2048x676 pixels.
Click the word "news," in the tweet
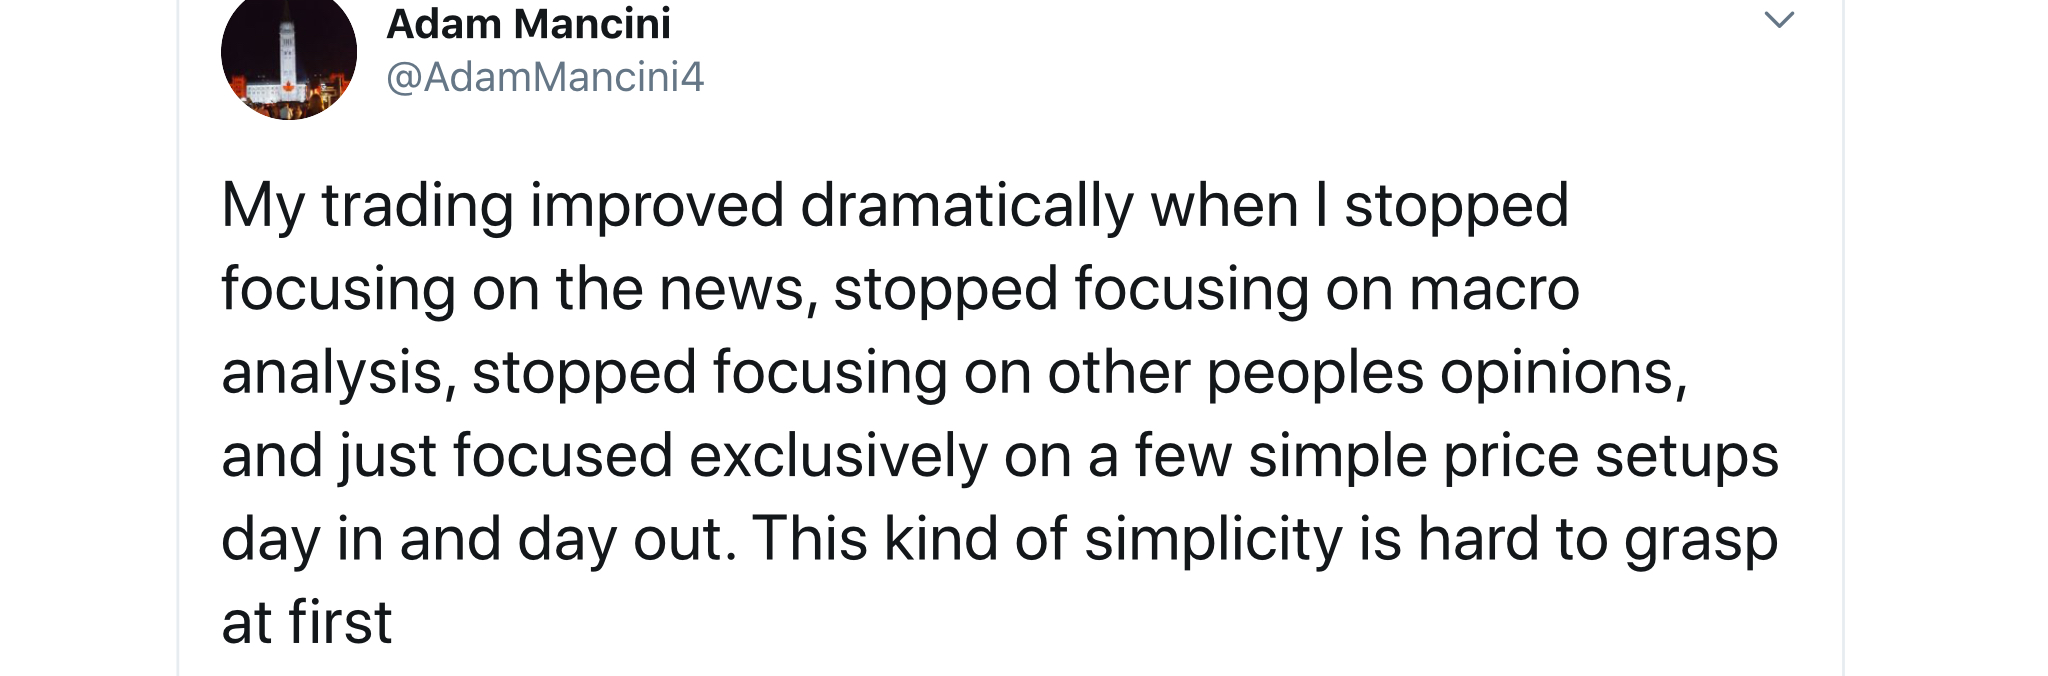(x=738, y=289)
